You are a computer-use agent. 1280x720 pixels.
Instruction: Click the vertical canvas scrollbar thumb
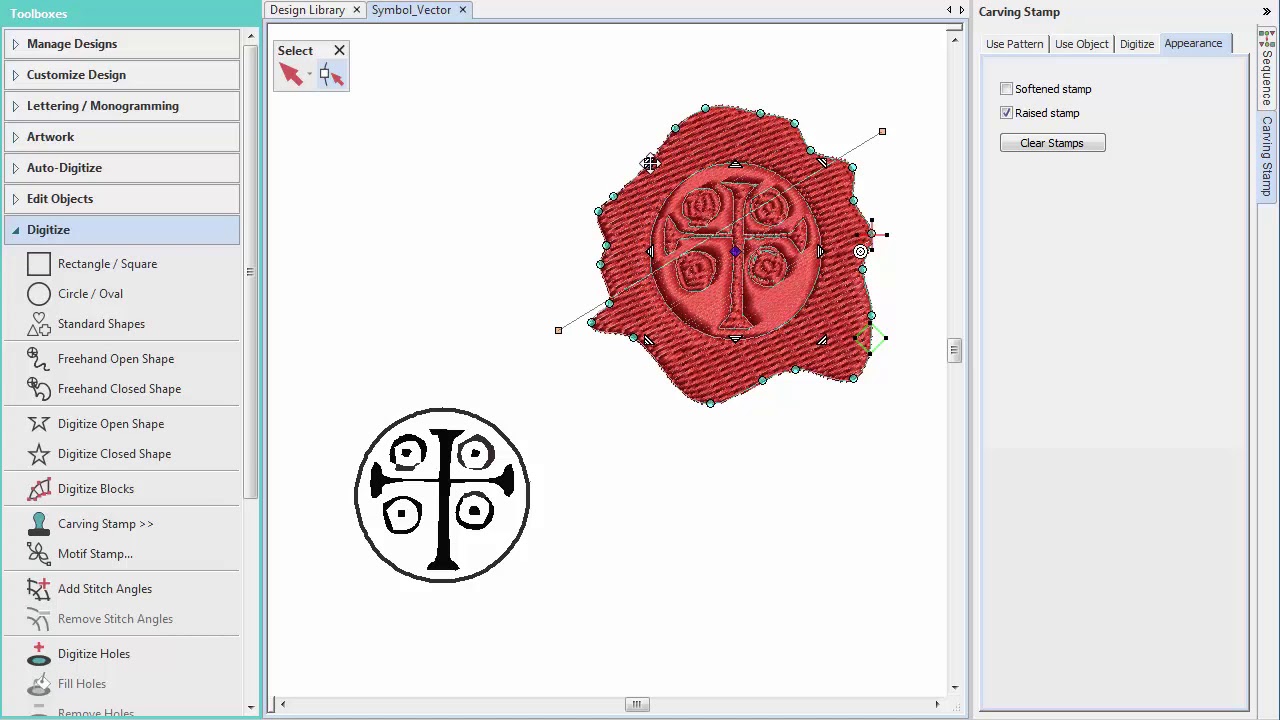tap(955, 350)
